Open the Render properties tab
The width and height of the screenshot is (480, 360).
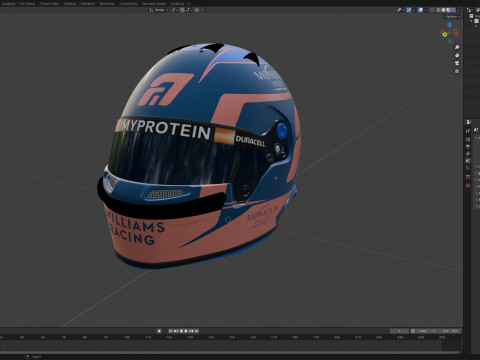click(x=468, y=140)
